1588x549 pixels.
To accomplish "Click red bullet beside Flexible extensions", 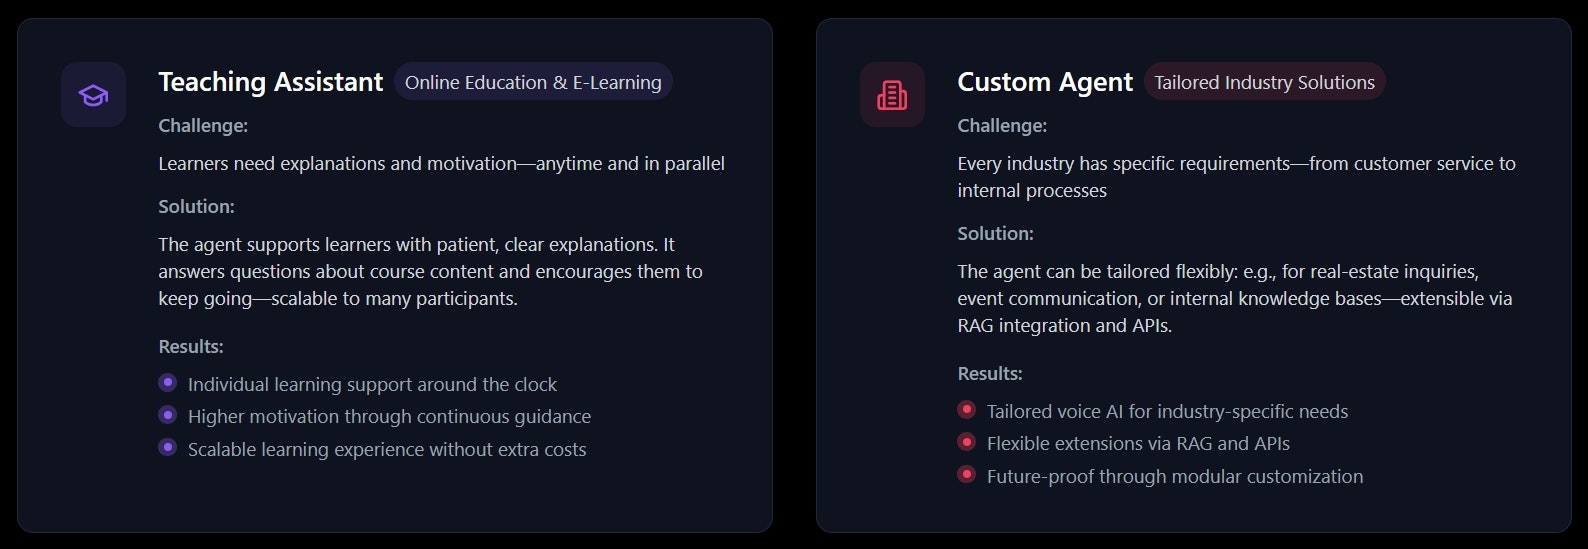I will pyautogui.click(x=966, y=442).
